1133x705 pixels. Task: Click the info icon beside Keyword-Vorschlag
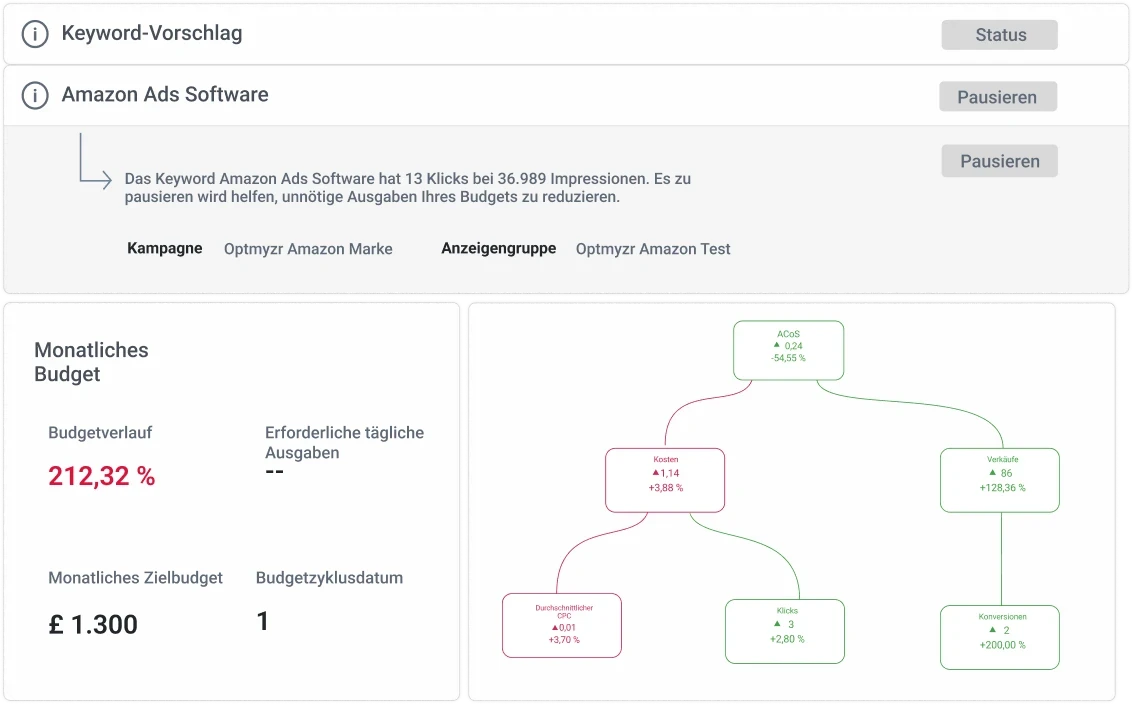click(x=37, y=32)
